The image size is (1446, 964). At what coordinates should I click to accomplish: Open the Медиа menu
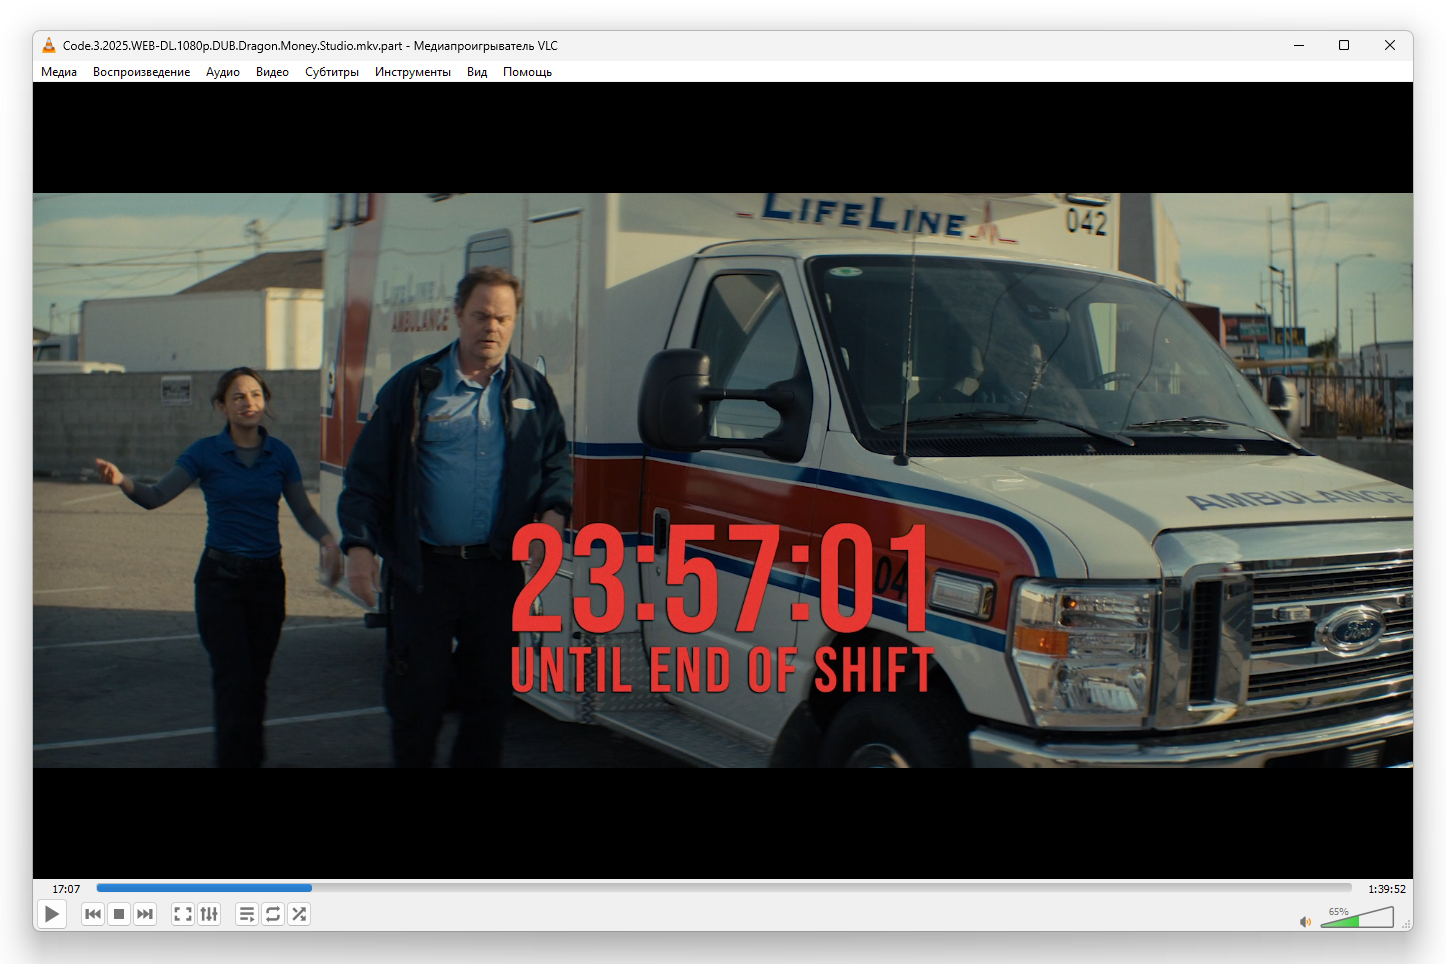point(59,72)
